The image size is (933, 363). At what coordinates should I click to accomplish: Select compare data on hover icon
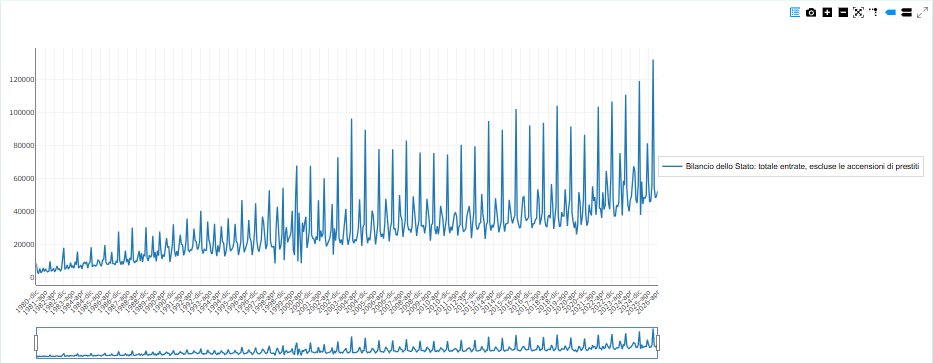pyautogui.click(x=907, y=12)
